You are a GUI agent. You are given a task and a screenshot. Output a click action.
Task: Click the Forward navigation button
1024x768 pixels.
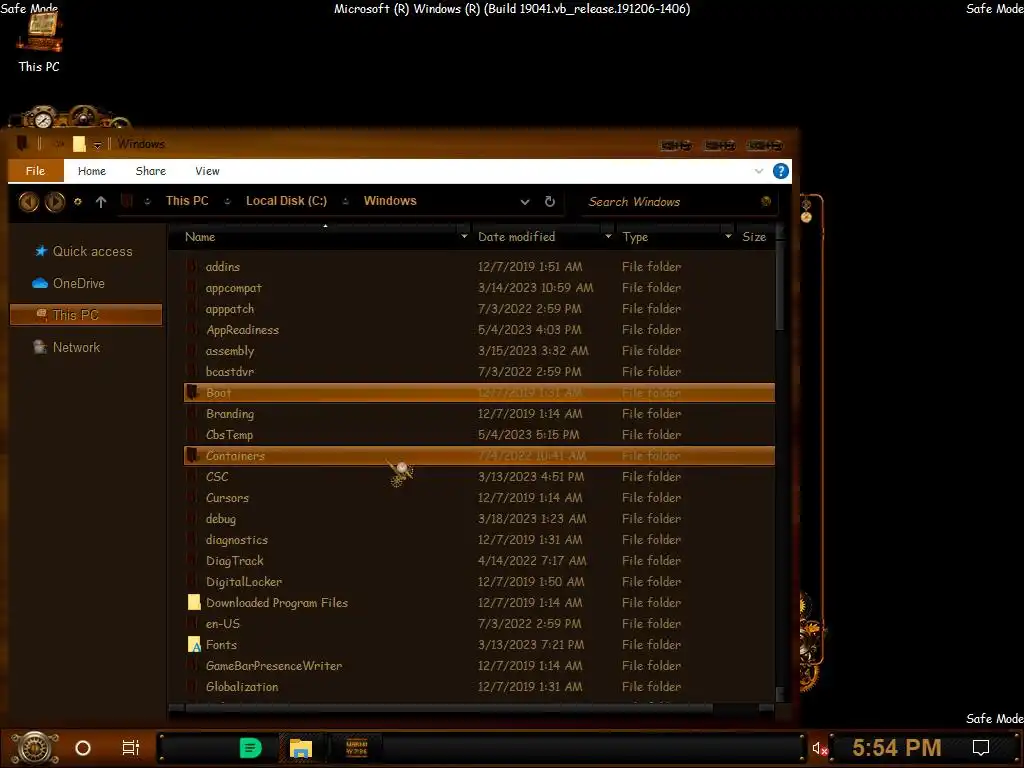point(55,202)
